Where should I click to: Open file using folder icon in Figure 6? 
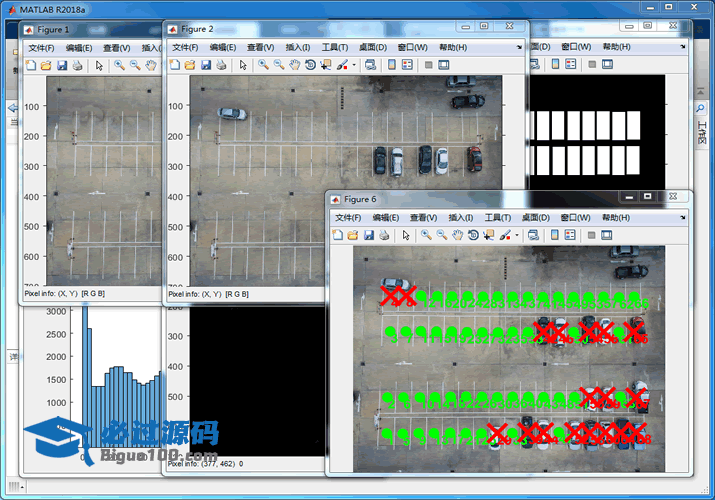click(353, 235)
